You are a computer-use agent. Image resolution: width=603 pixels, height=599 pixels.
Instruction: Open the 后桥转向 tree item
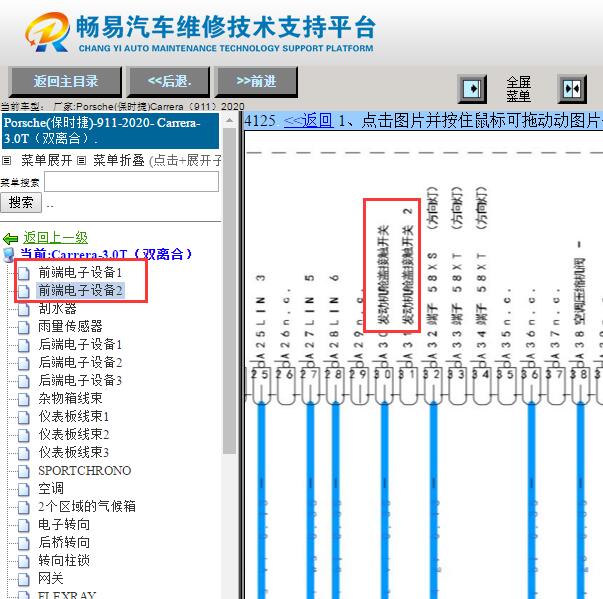coord(64,542)
